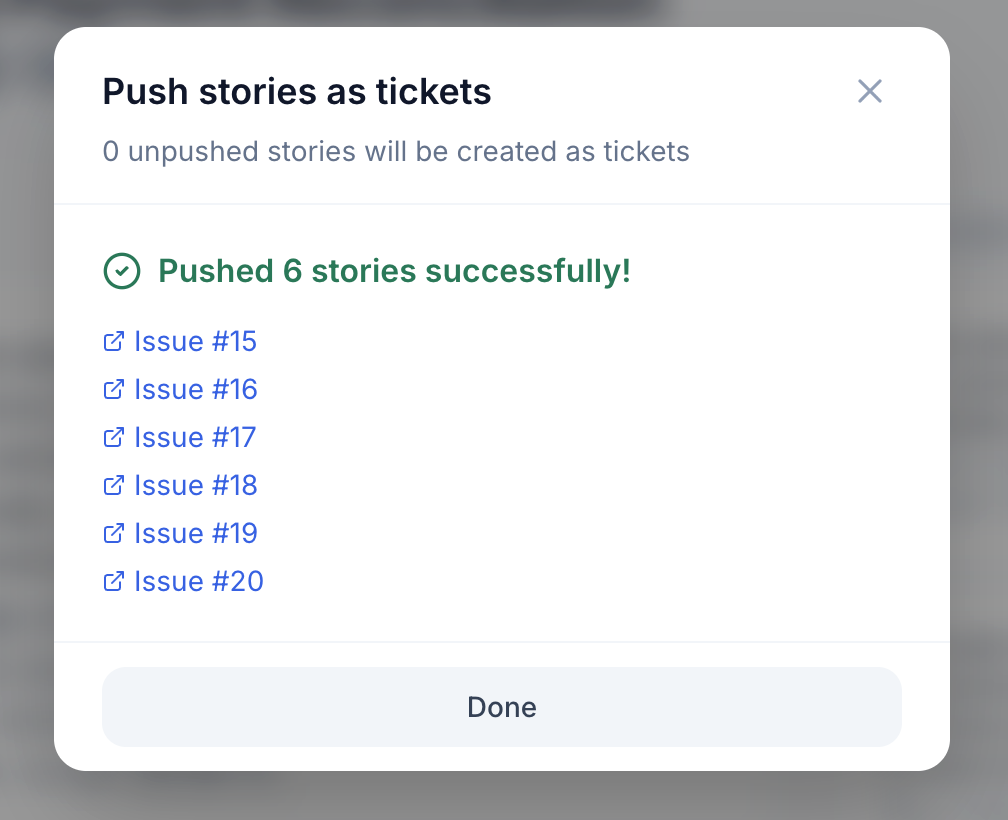Viewport: 1008px width, 820px height.
Task: Click the green success checkmark icon
Action: coord(122,271)
